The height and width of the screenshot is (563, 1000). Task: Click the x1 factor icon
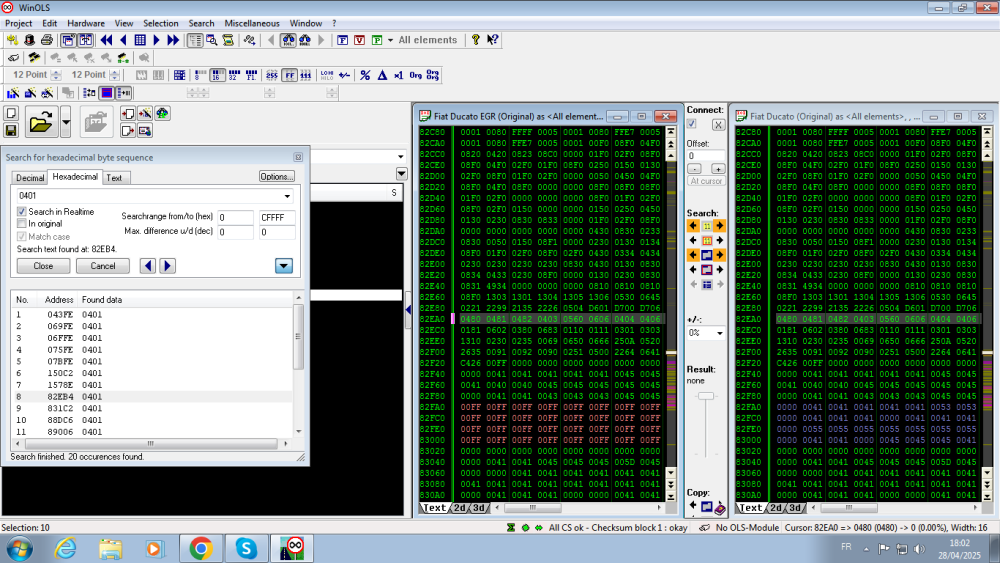pos(399,75)
